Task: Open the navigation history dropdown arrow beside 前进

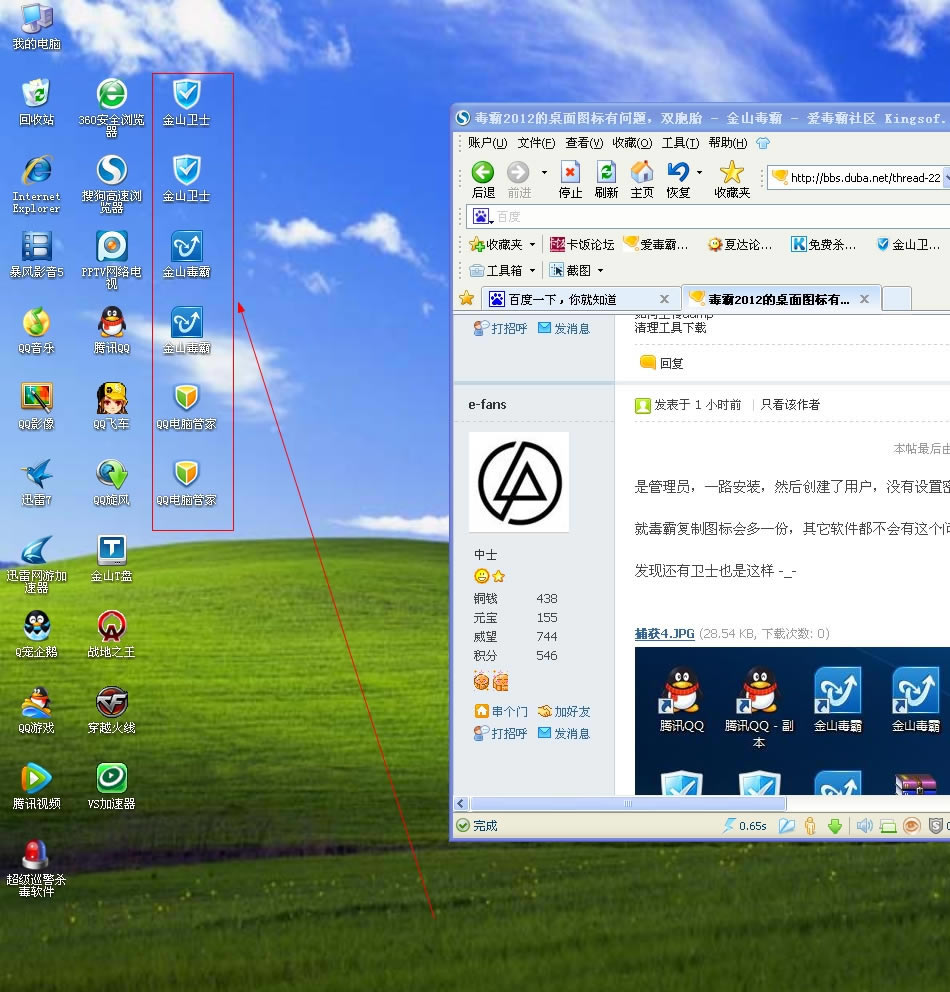Action: tap(544, 172)
